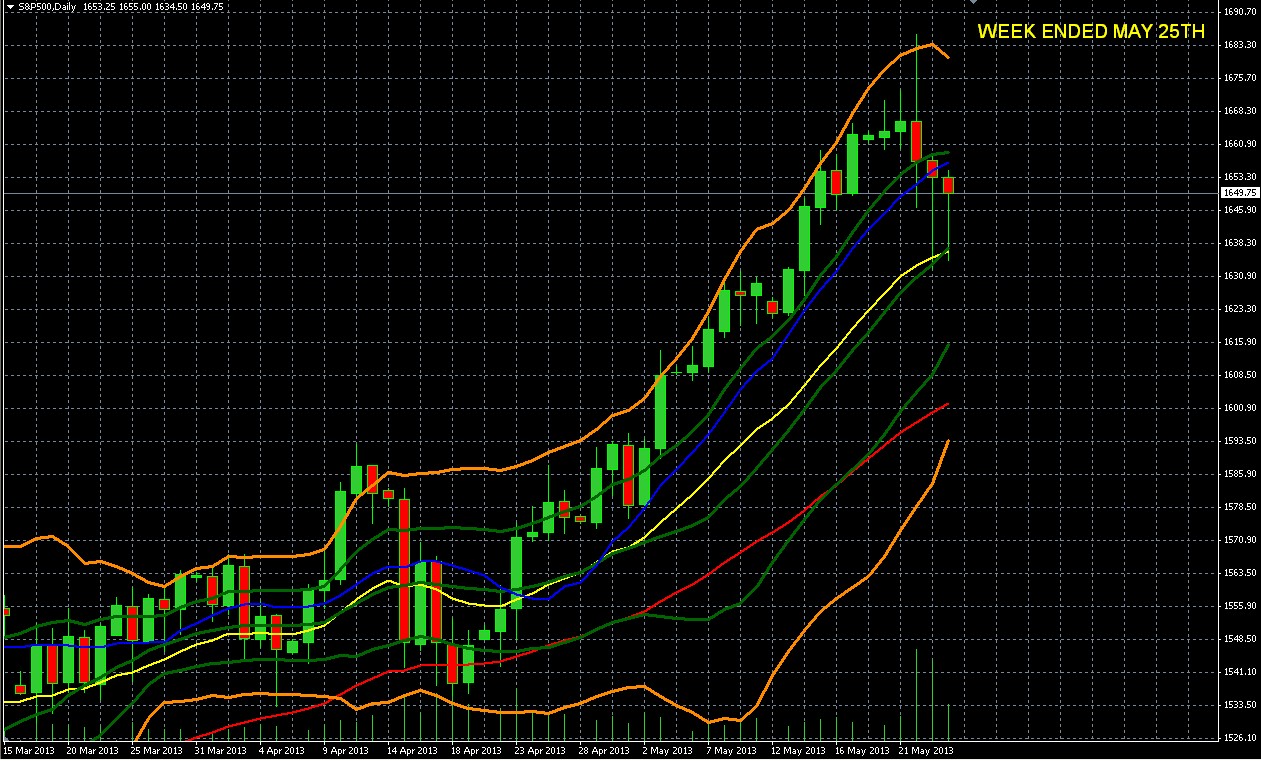
Task: Click the 1653.30 price axis label
Action: [1238, 177]
